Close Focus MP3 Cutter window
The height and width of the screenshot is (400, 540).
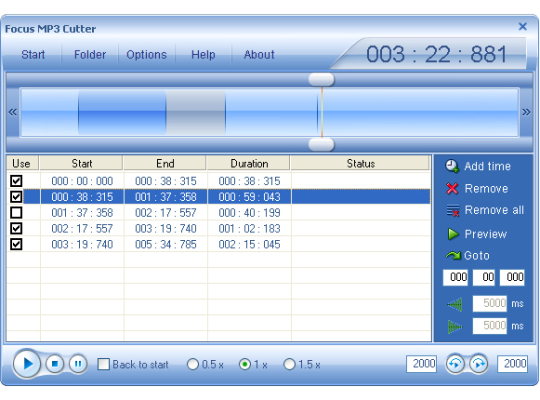point(522,27)
